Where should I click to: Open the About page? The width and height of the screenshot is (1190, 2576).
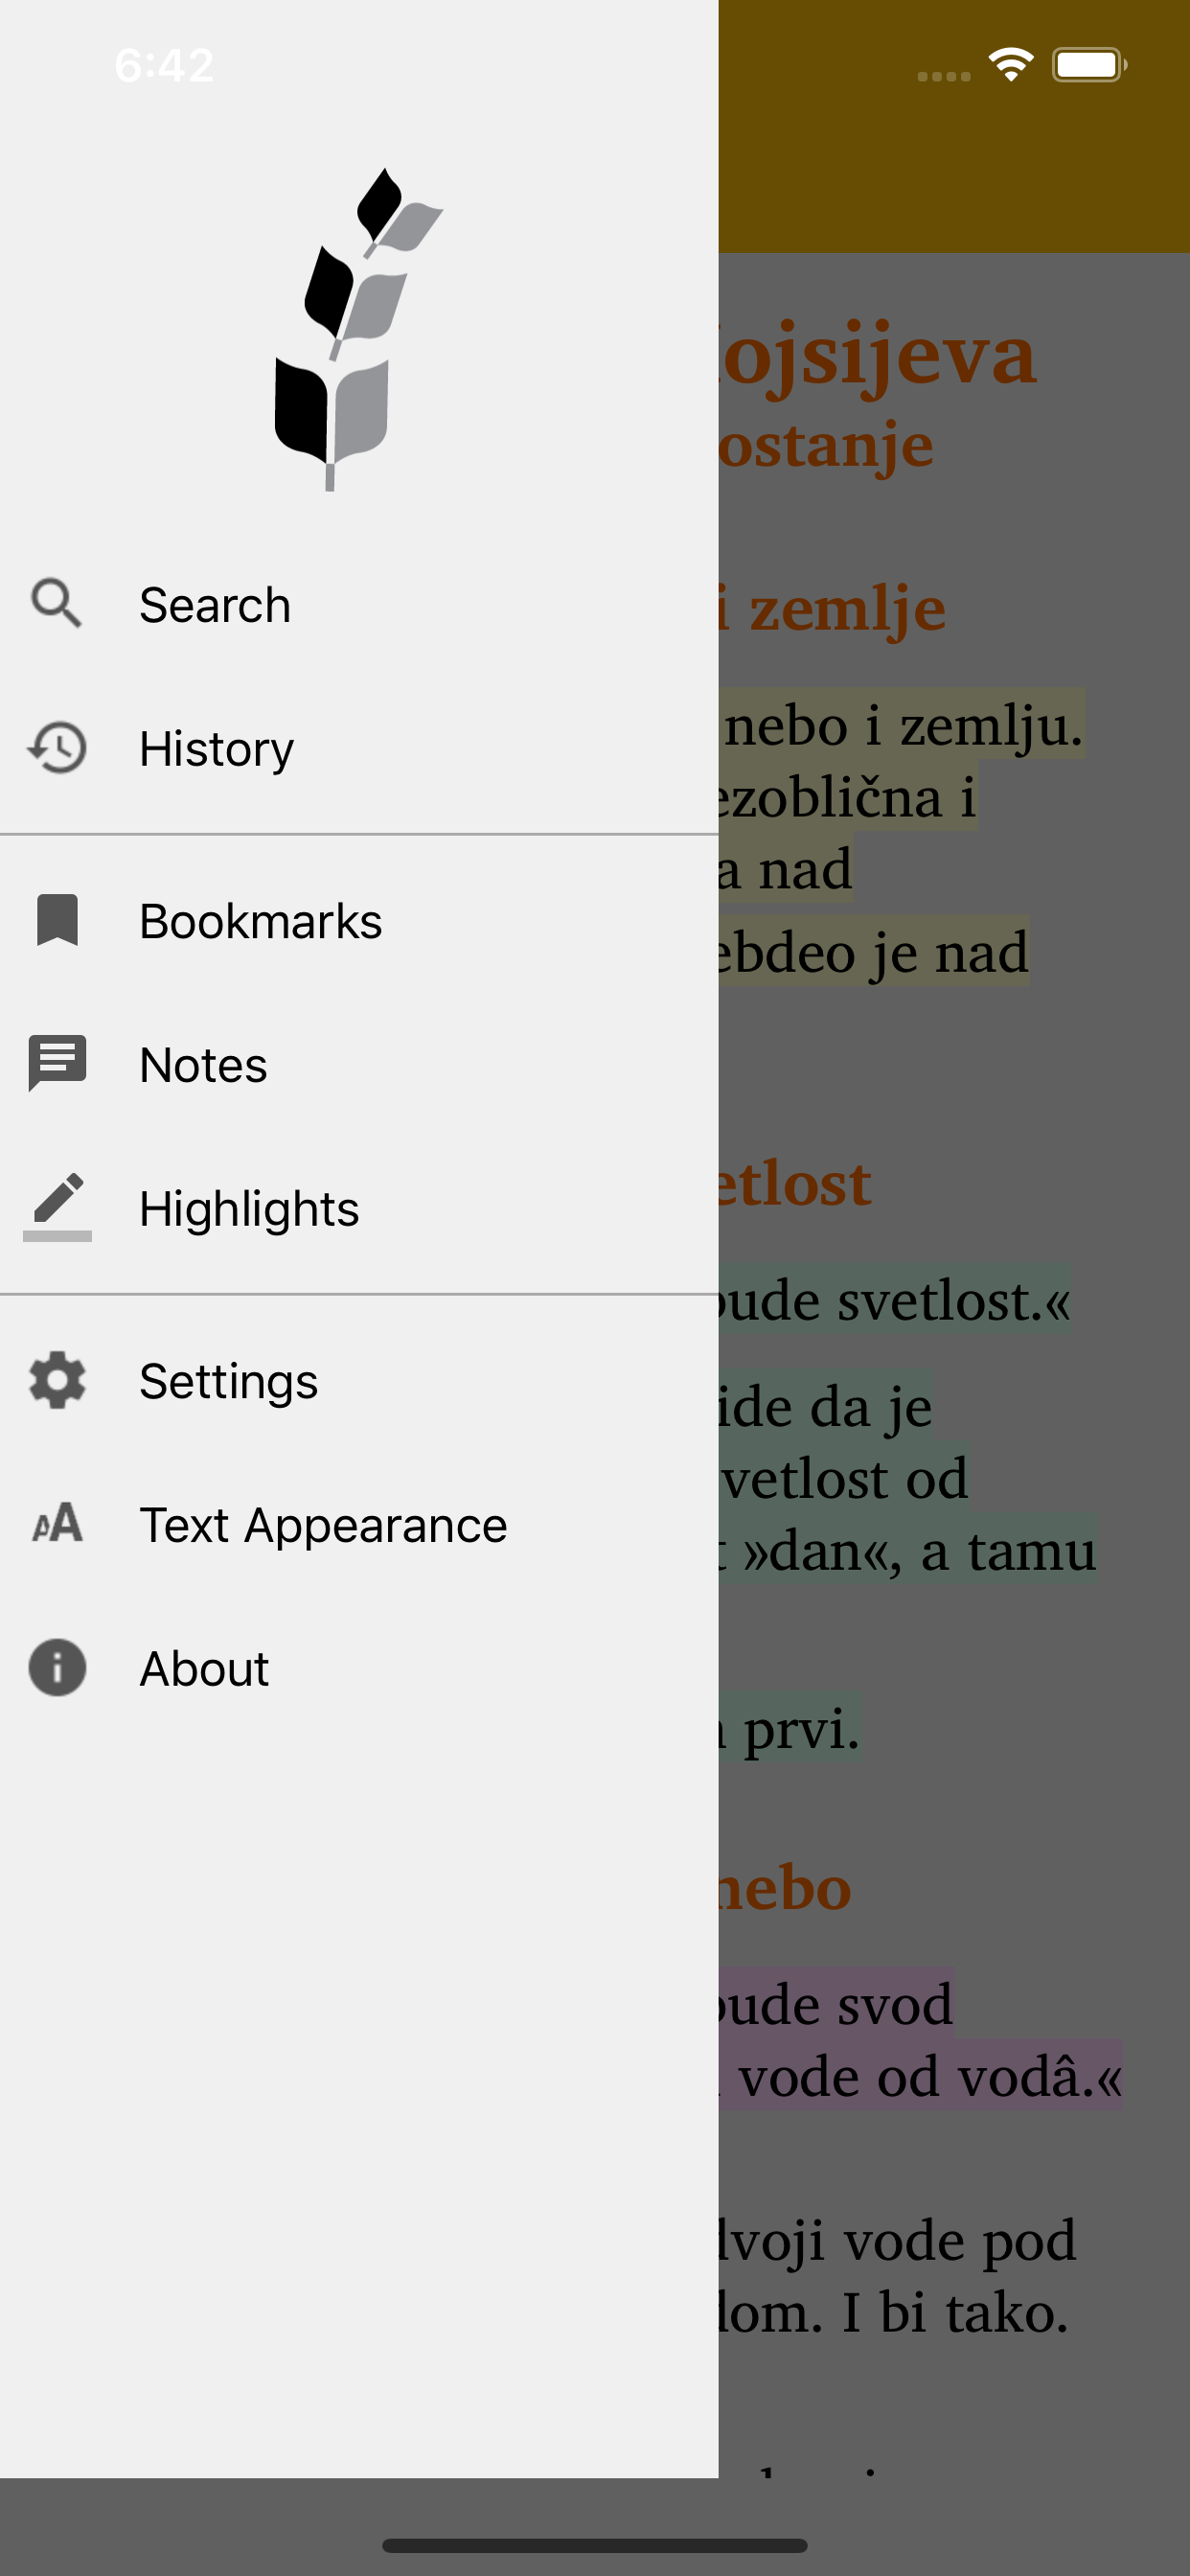pos(359,1669)
